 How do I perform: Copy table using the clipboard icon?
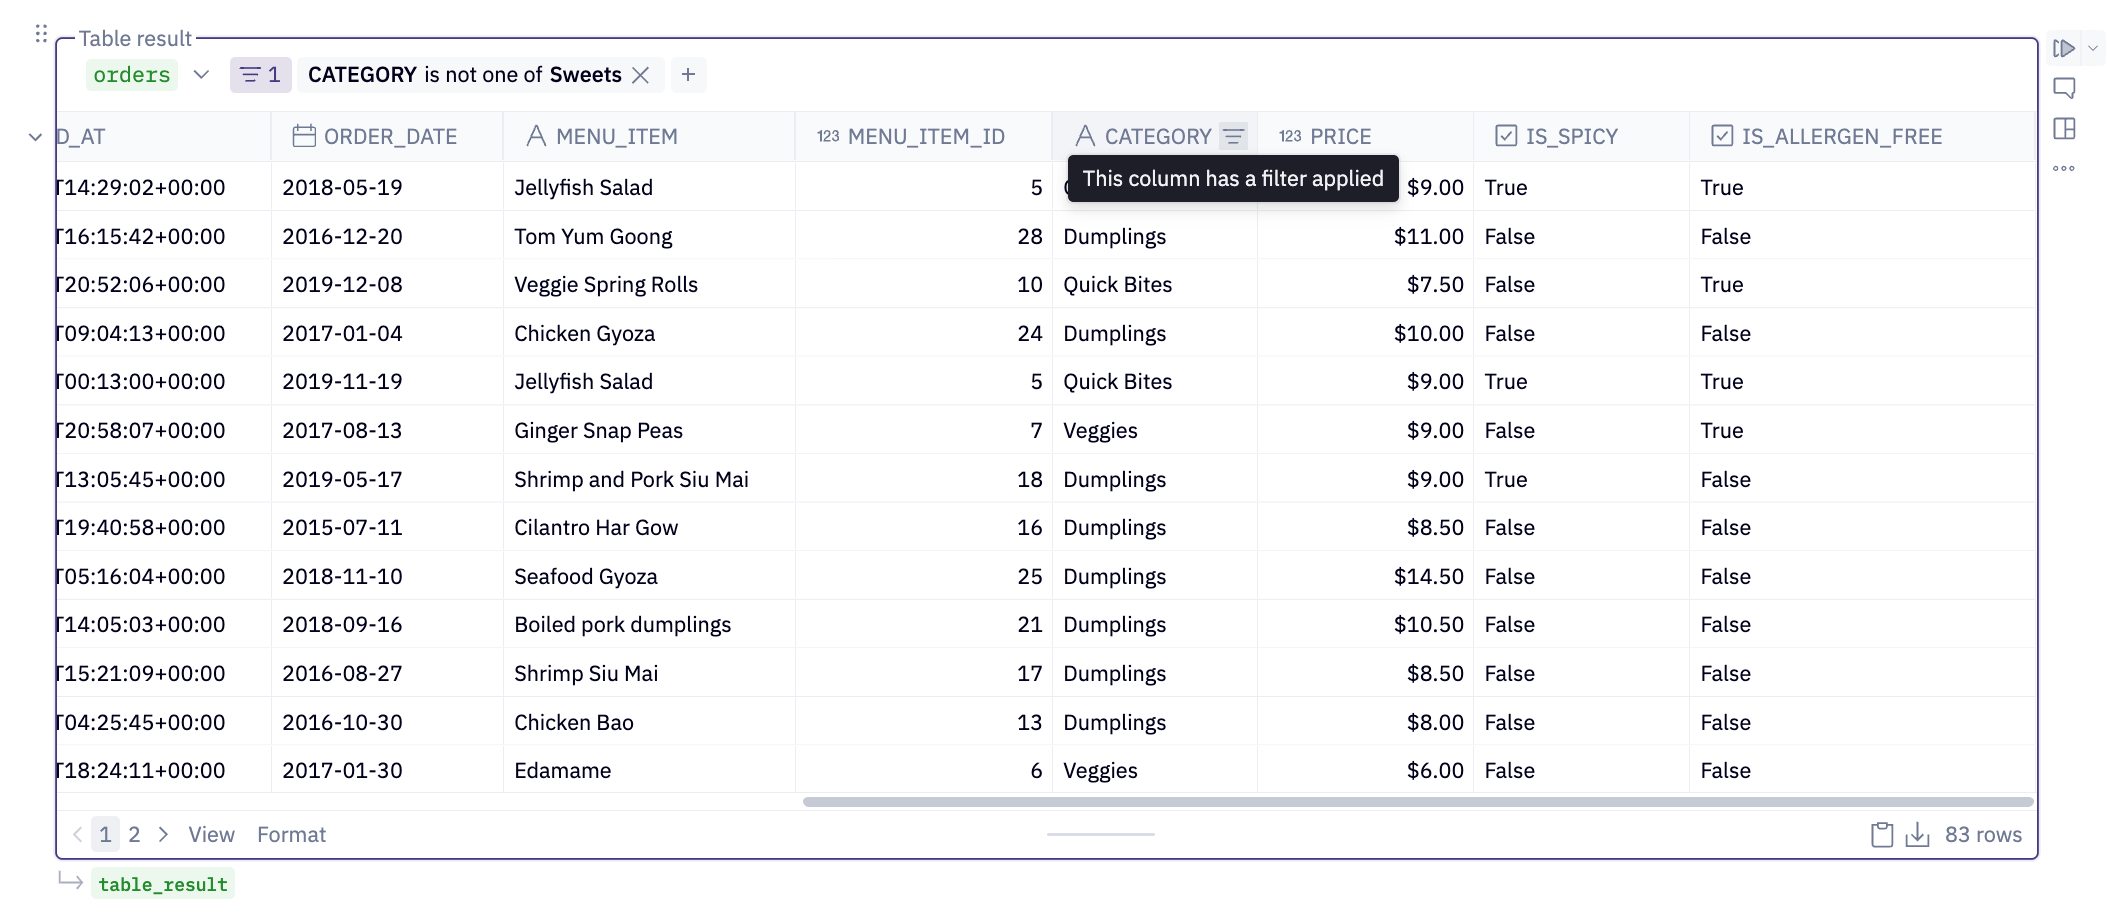[1881, 835]
